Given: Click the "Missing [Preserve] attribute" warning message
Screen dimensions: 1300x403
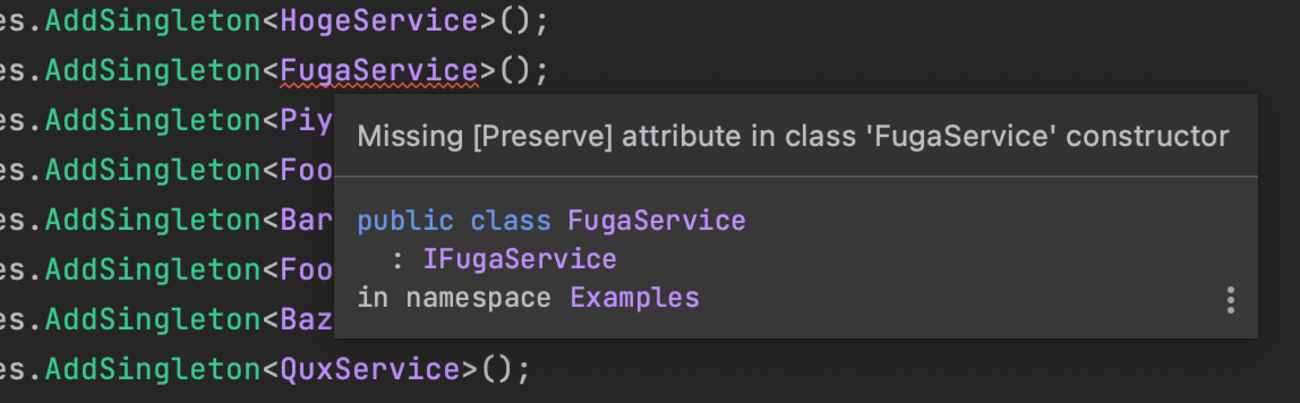Looking at the screenshot, I should click(792, 136).
